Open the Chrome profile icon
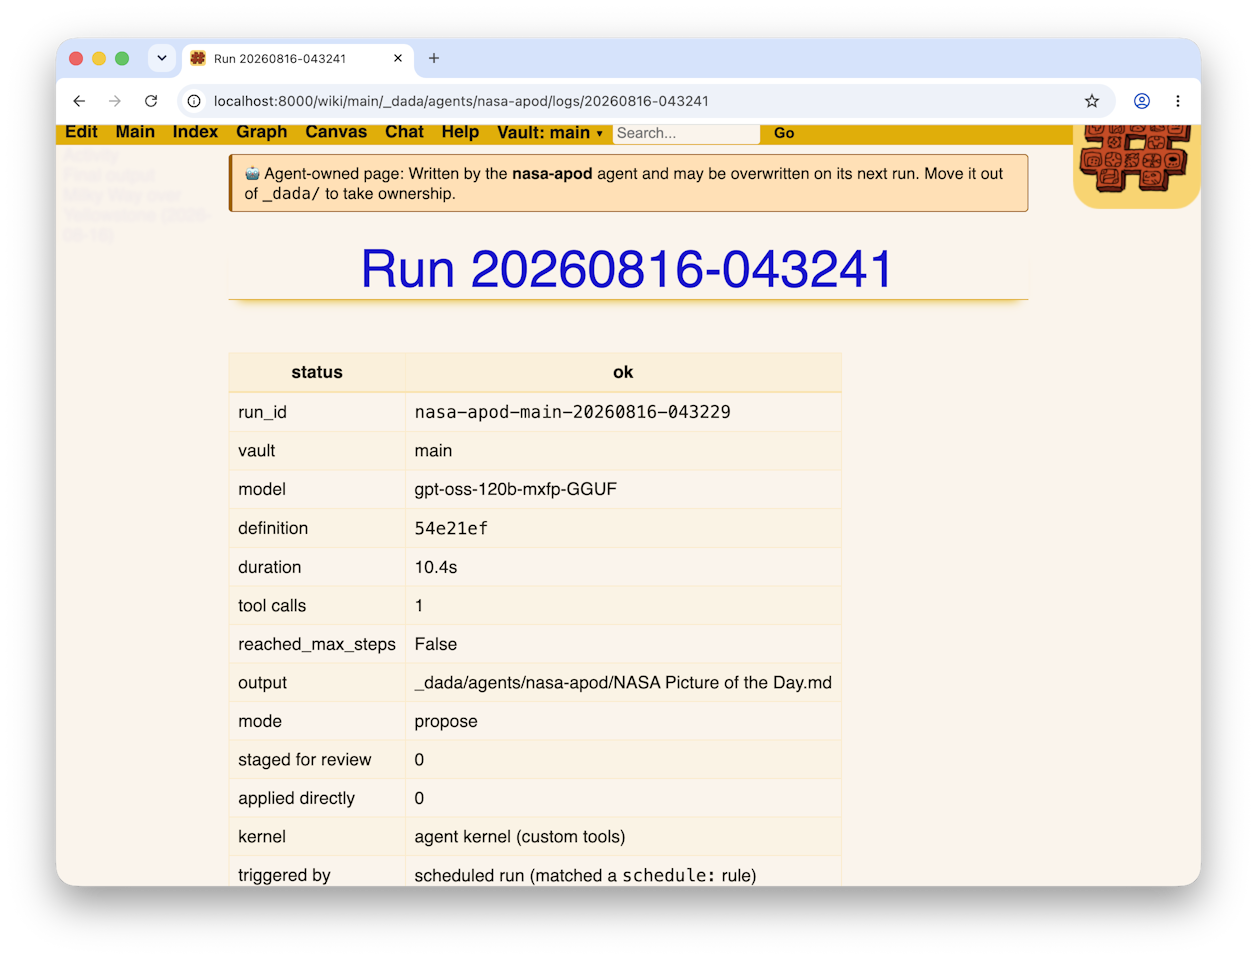 coord(1142,101)
